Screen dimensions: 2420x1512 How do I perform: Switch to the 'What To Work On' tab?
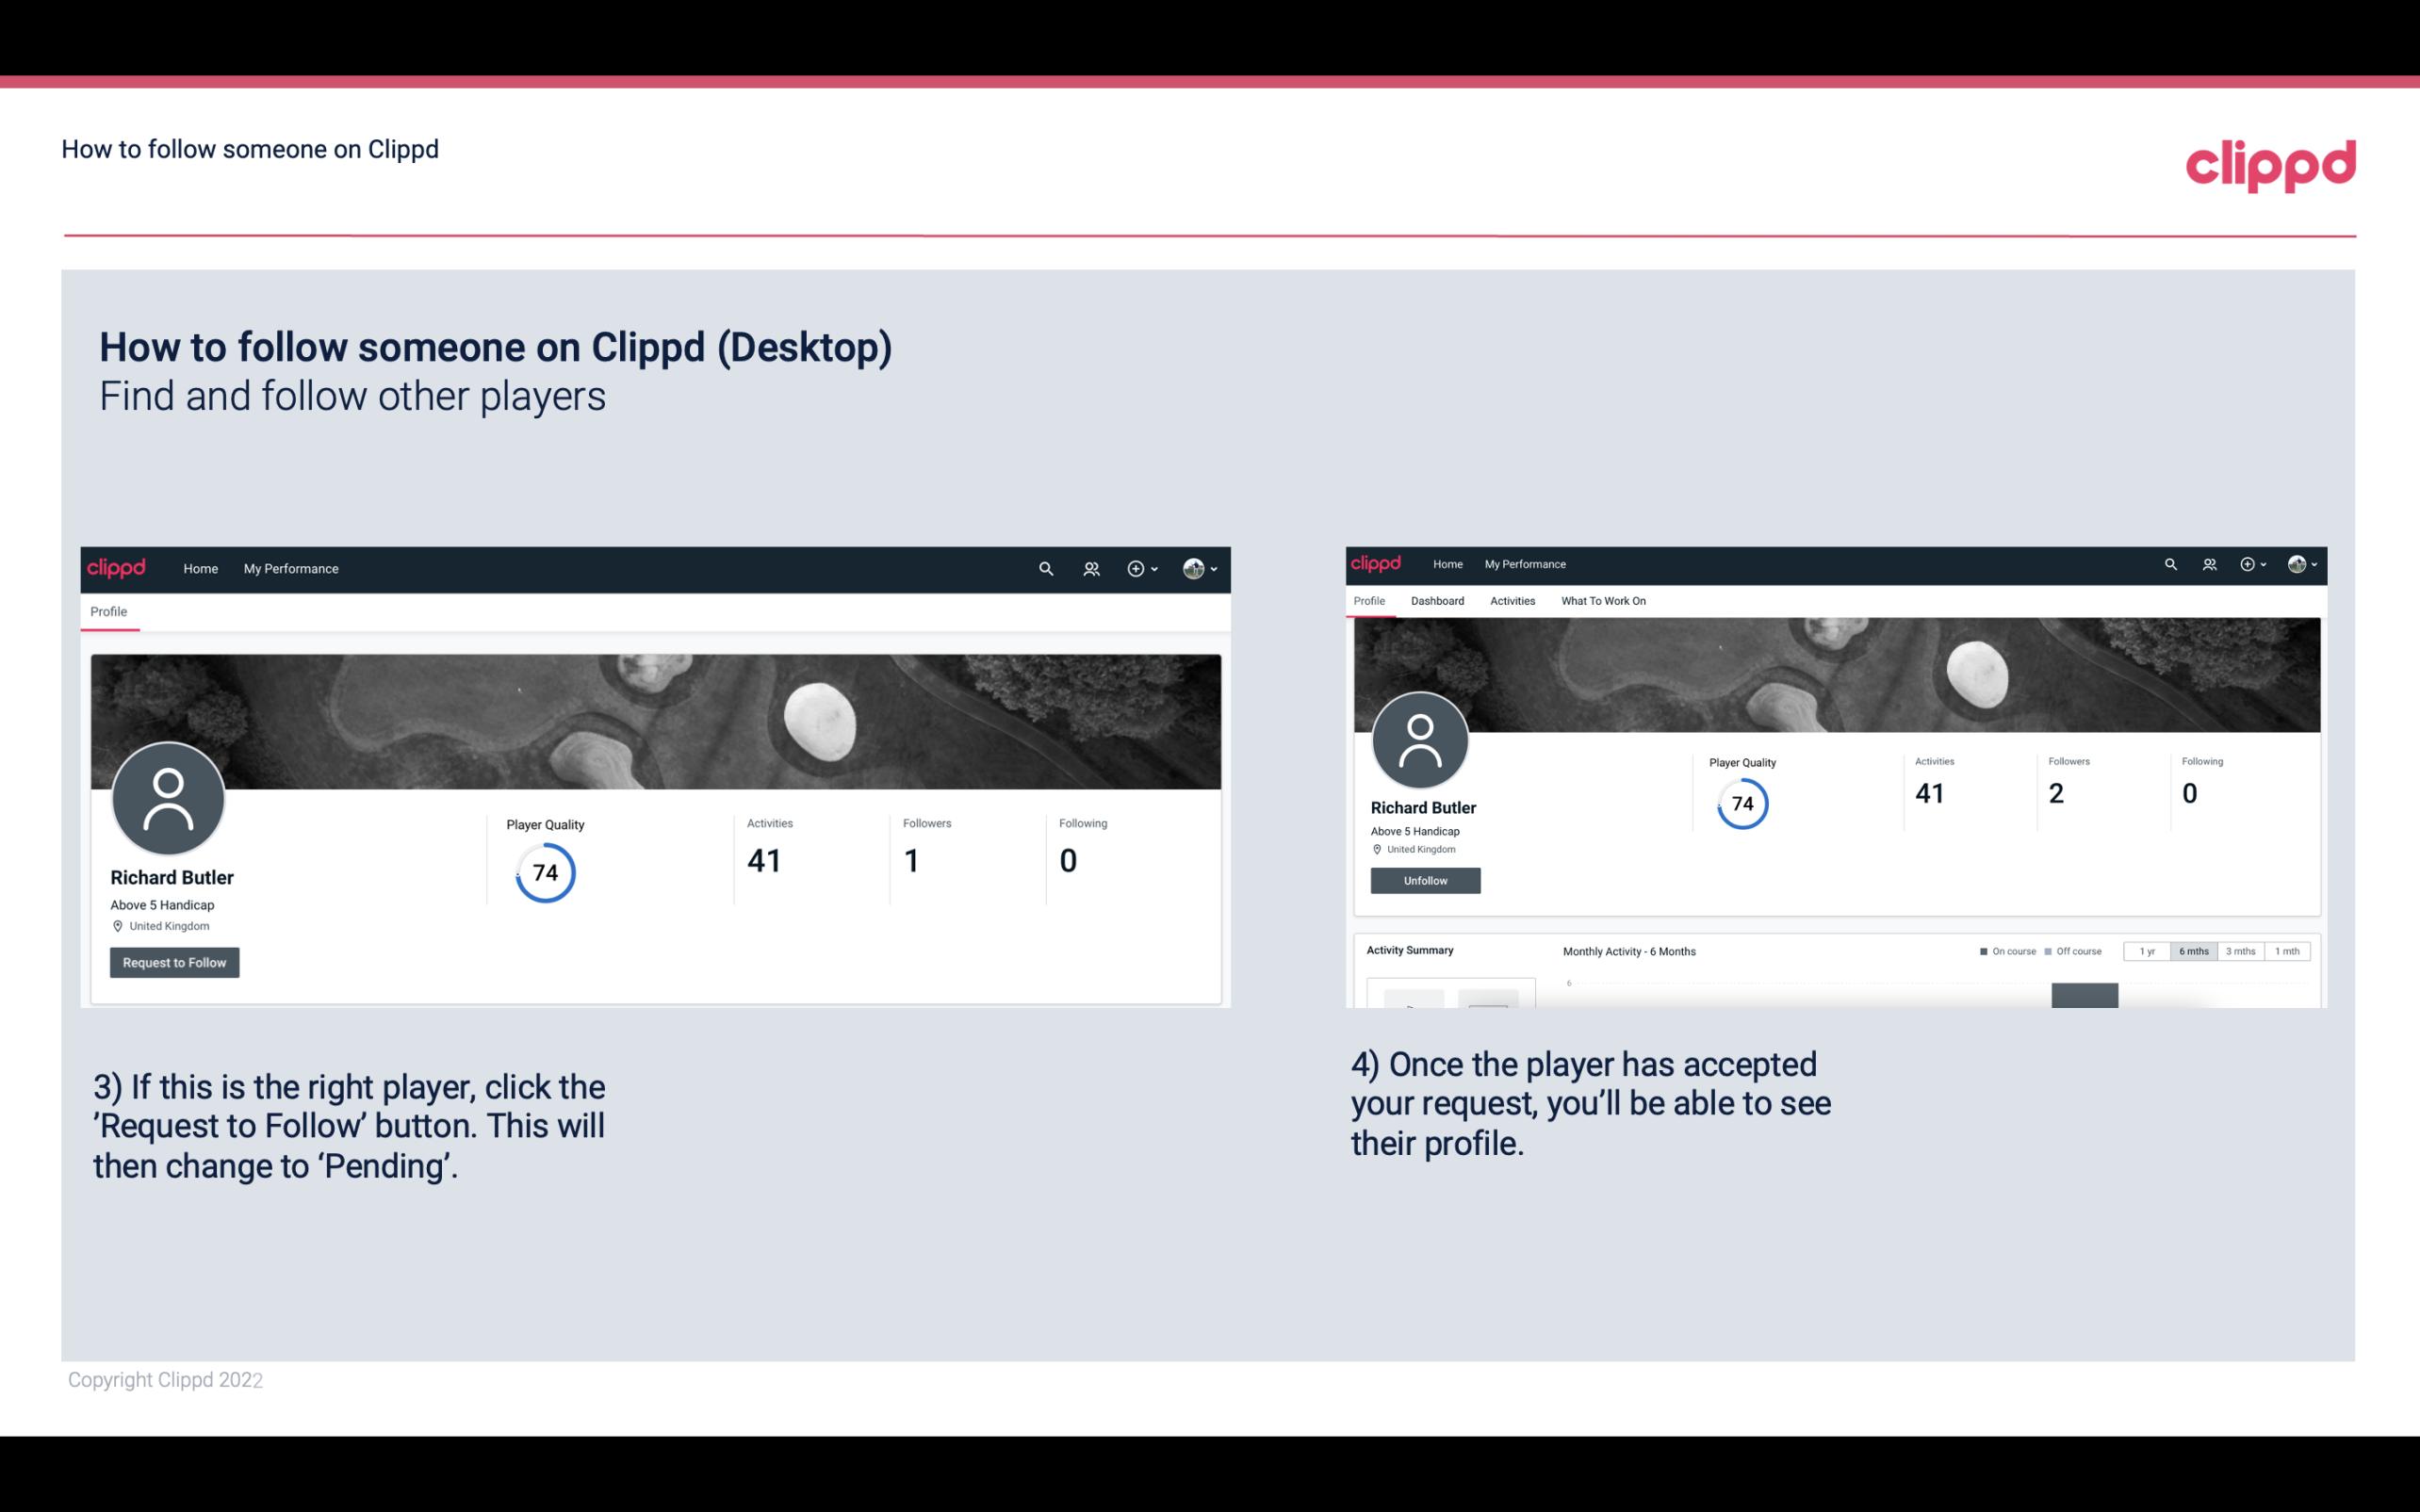1603,601
